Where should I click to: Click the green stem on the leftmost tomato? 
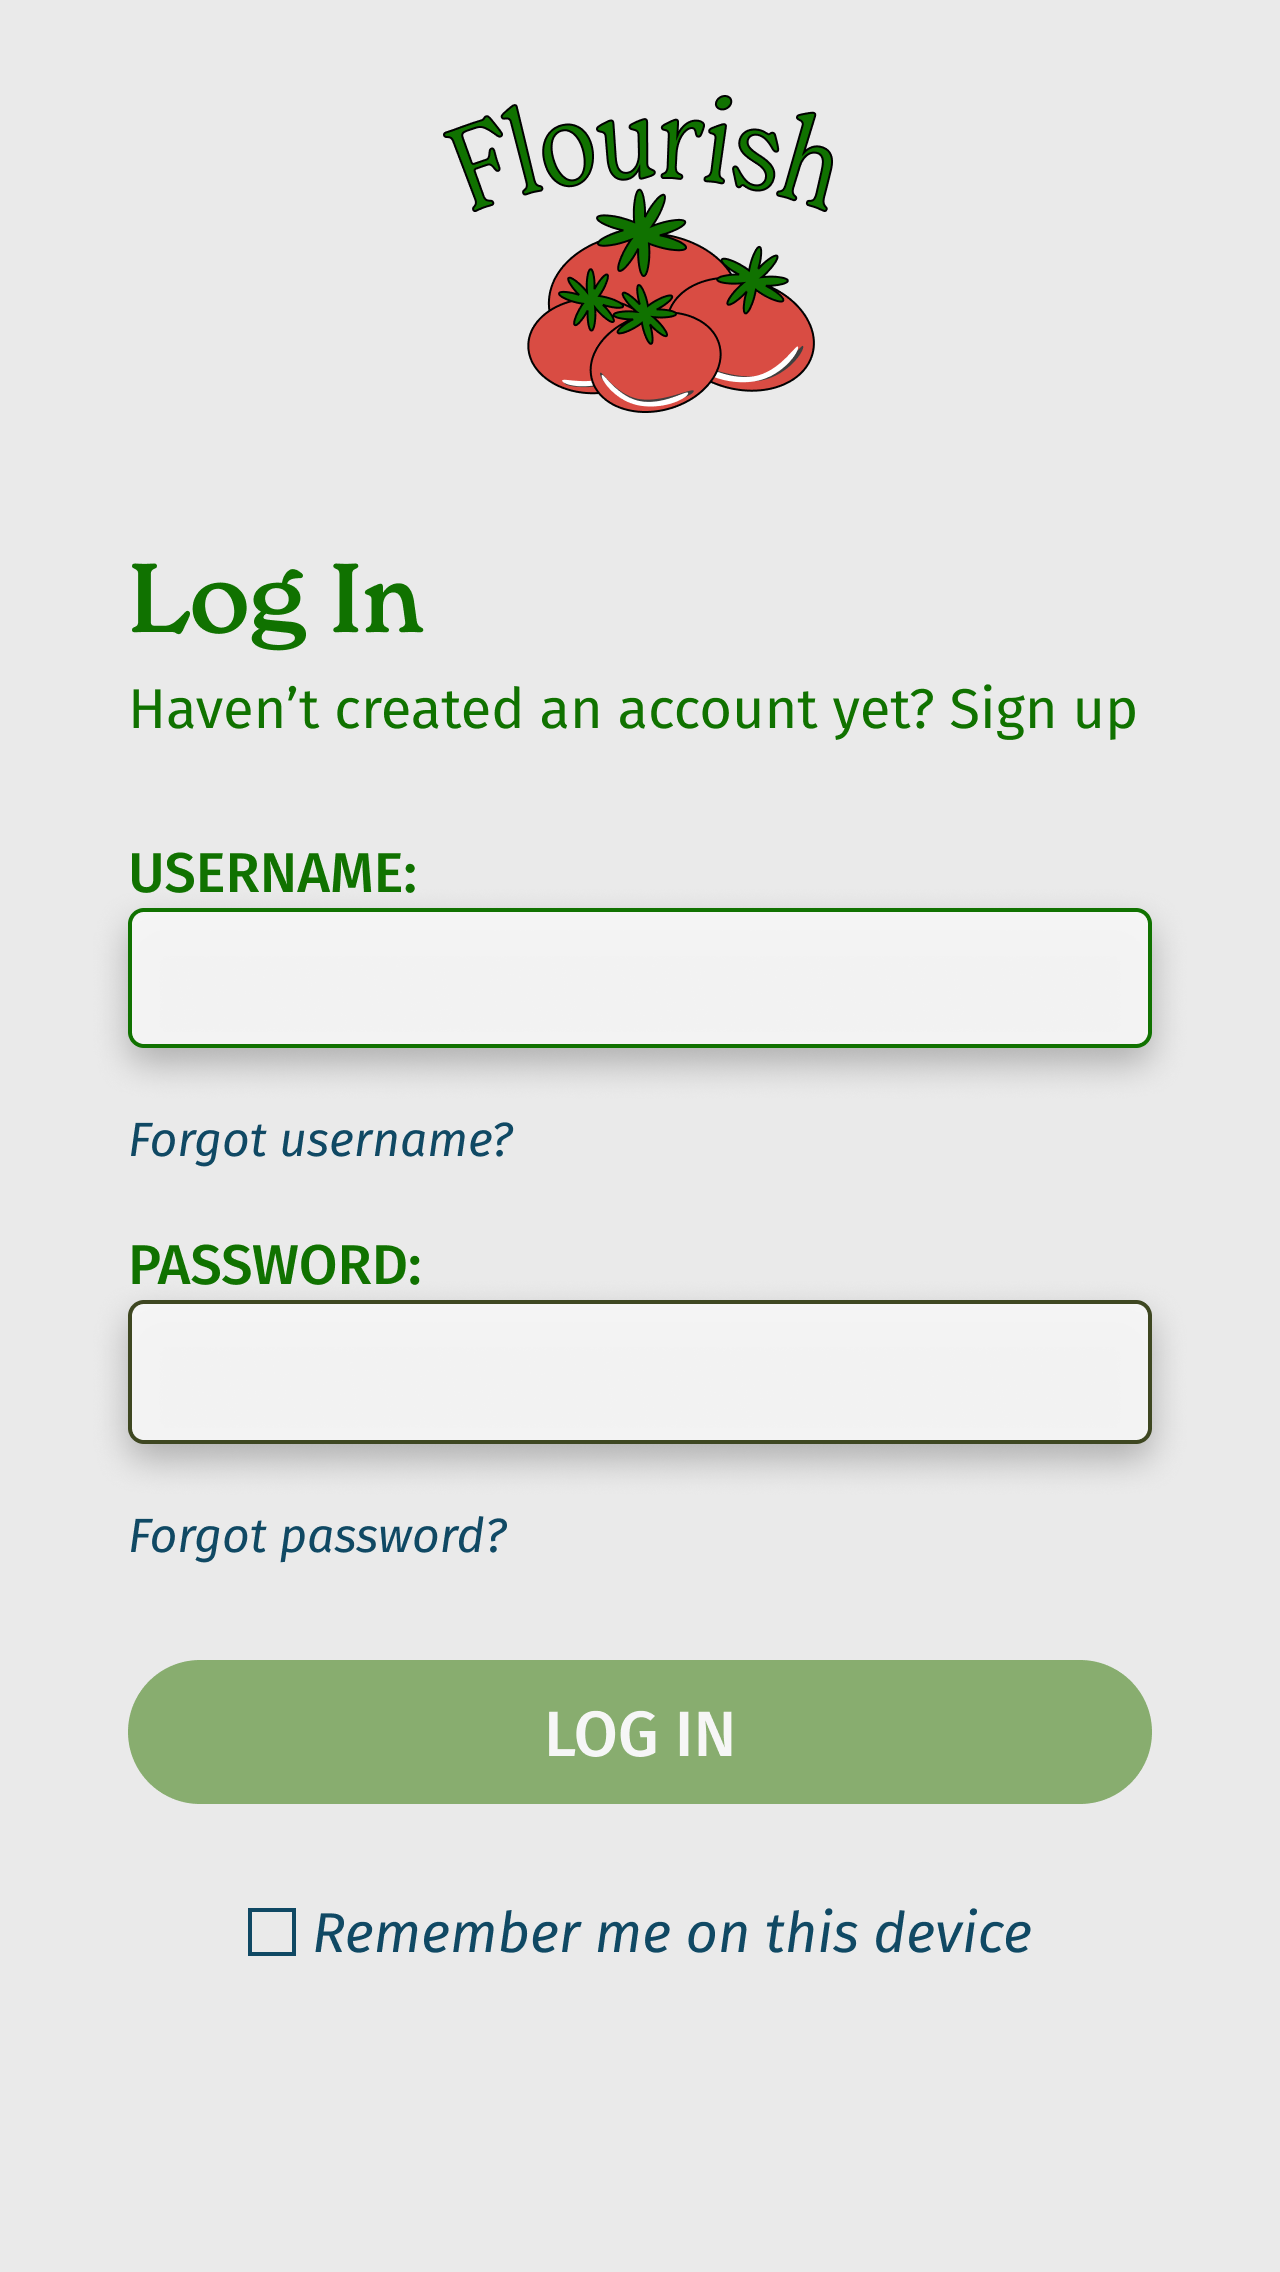coord(590,299)
